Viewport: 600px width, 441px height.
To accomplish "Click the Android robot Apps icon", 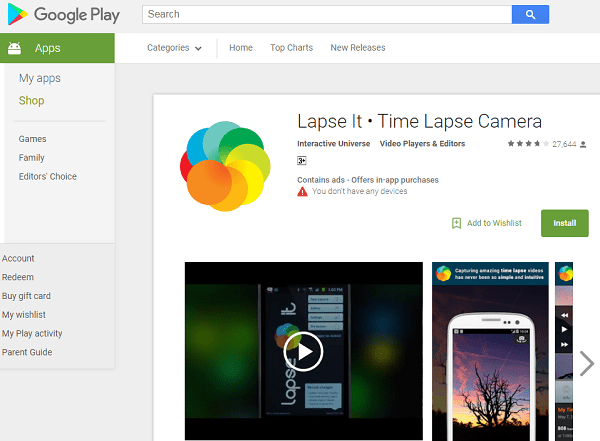I will [x=15, y=48].
